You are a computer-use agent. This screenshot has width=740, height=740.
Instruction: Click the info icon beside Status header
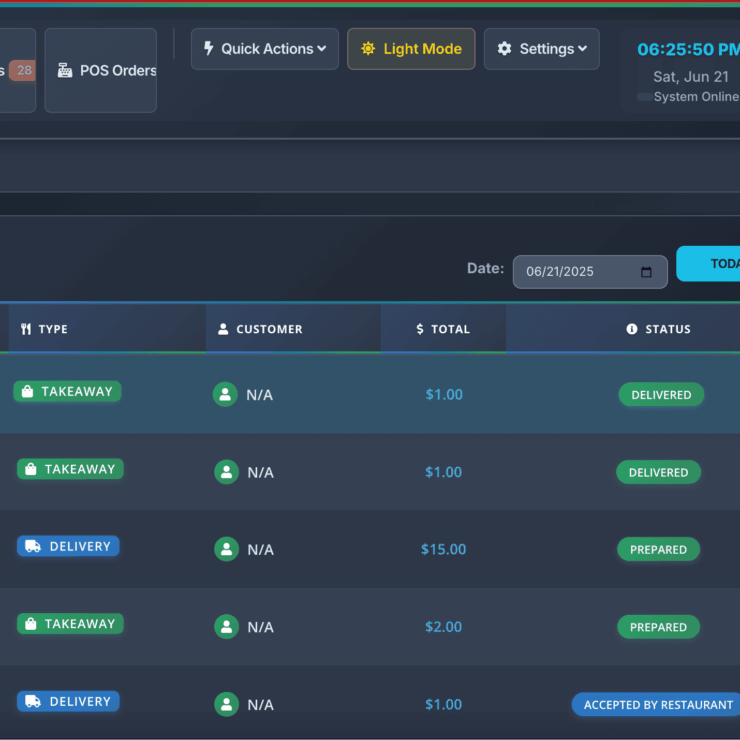point(631,329)
